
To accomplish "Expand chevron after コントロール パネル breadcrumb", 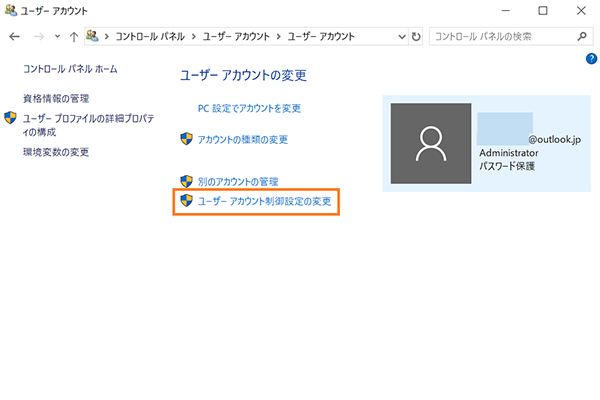I will (x=194, y=37).
